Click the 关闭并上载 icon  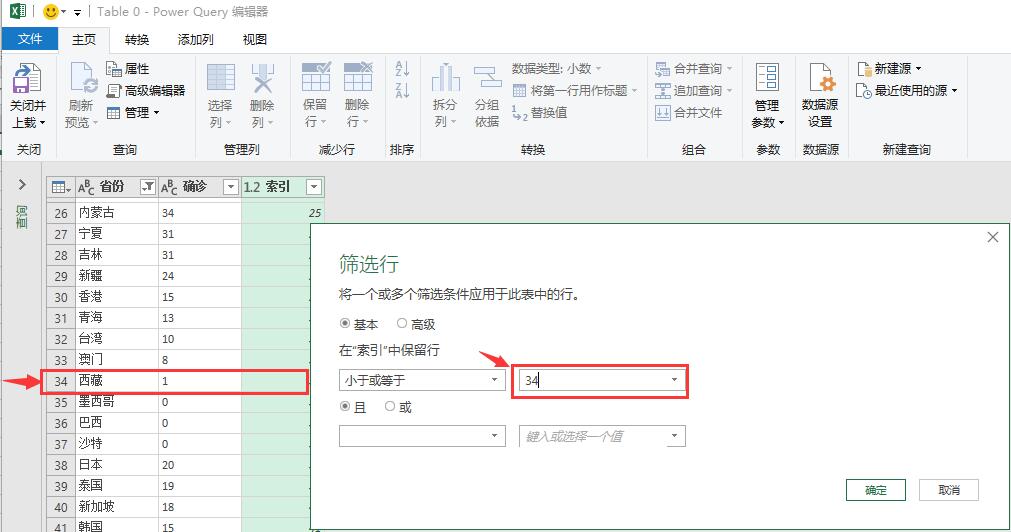[27, 80]
